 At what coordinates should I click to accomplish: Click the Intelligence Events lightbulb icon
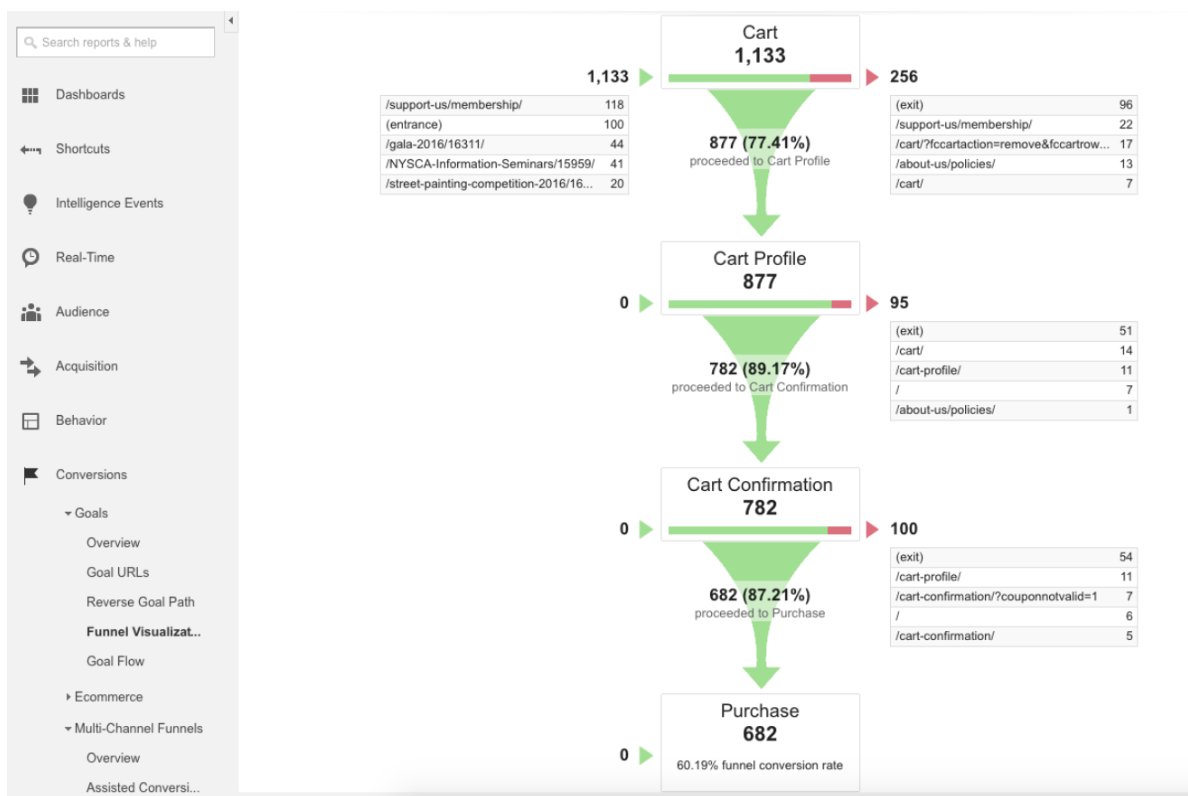point(30,203)
